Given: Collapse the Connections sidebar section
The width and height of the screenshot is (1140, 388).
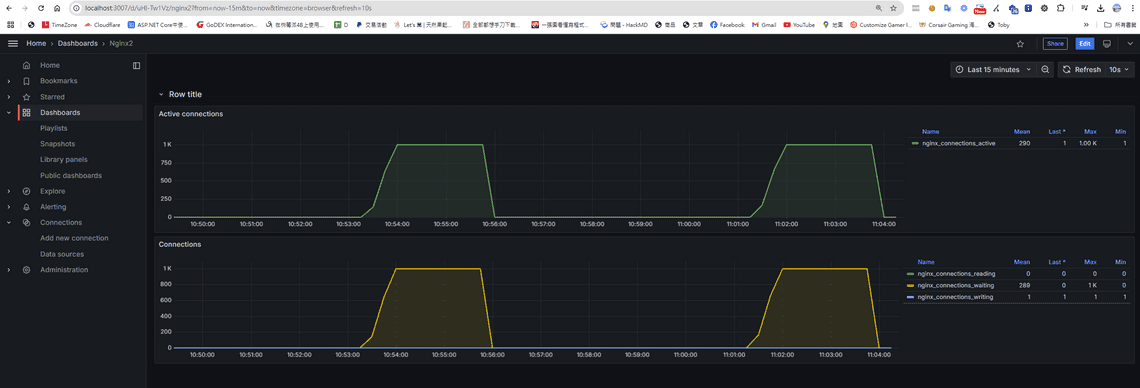Looking at the screenshot, I should (9, 222).
